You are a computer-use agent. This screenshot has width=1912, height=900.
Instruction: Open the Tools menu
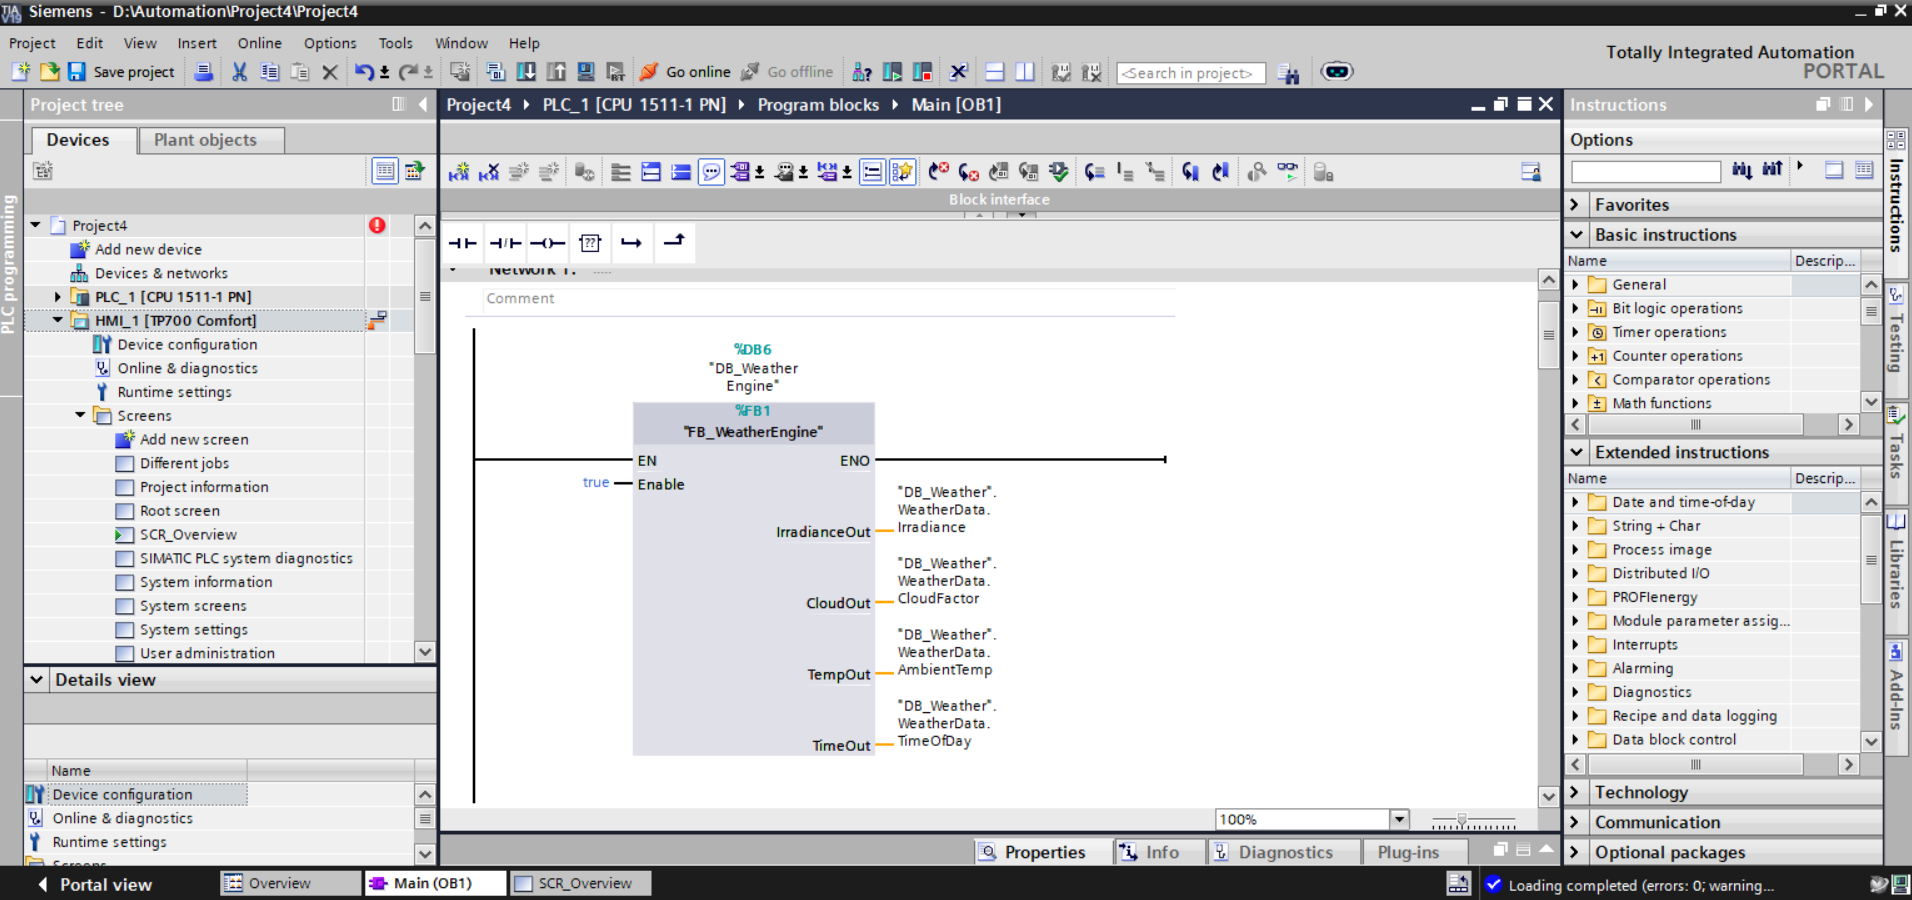(x=396, y=43)
